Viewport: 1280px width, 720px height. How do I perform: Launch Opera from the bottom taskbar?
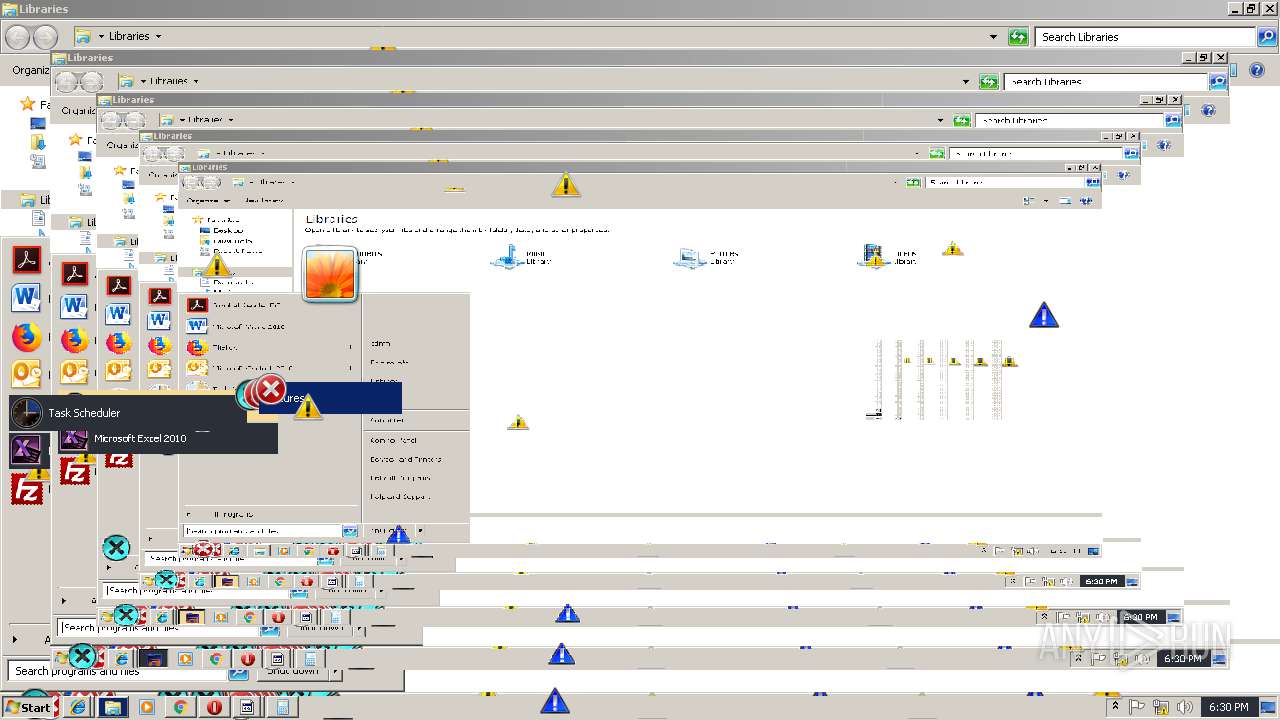(214, 707)
